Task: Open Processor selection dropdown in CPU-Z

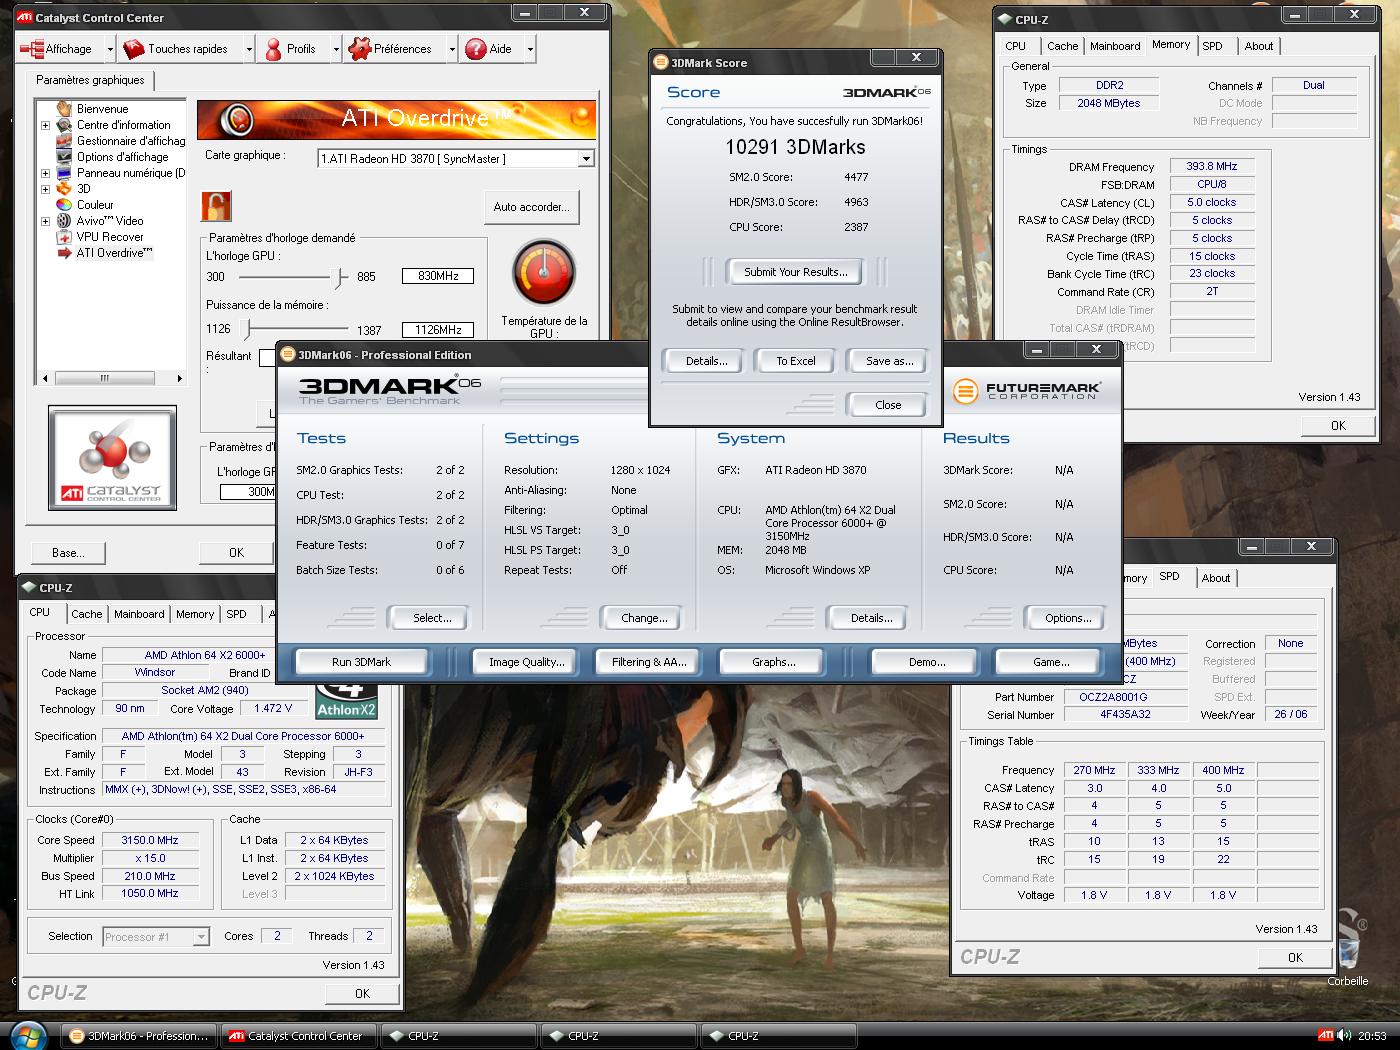Action: click(201, 937)
